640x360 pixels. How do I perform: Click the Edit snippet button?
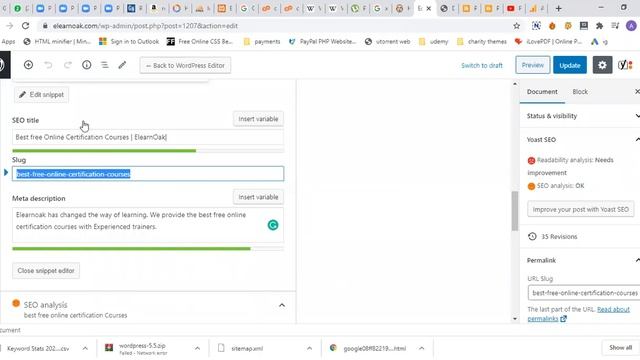(x=41, y=94)
